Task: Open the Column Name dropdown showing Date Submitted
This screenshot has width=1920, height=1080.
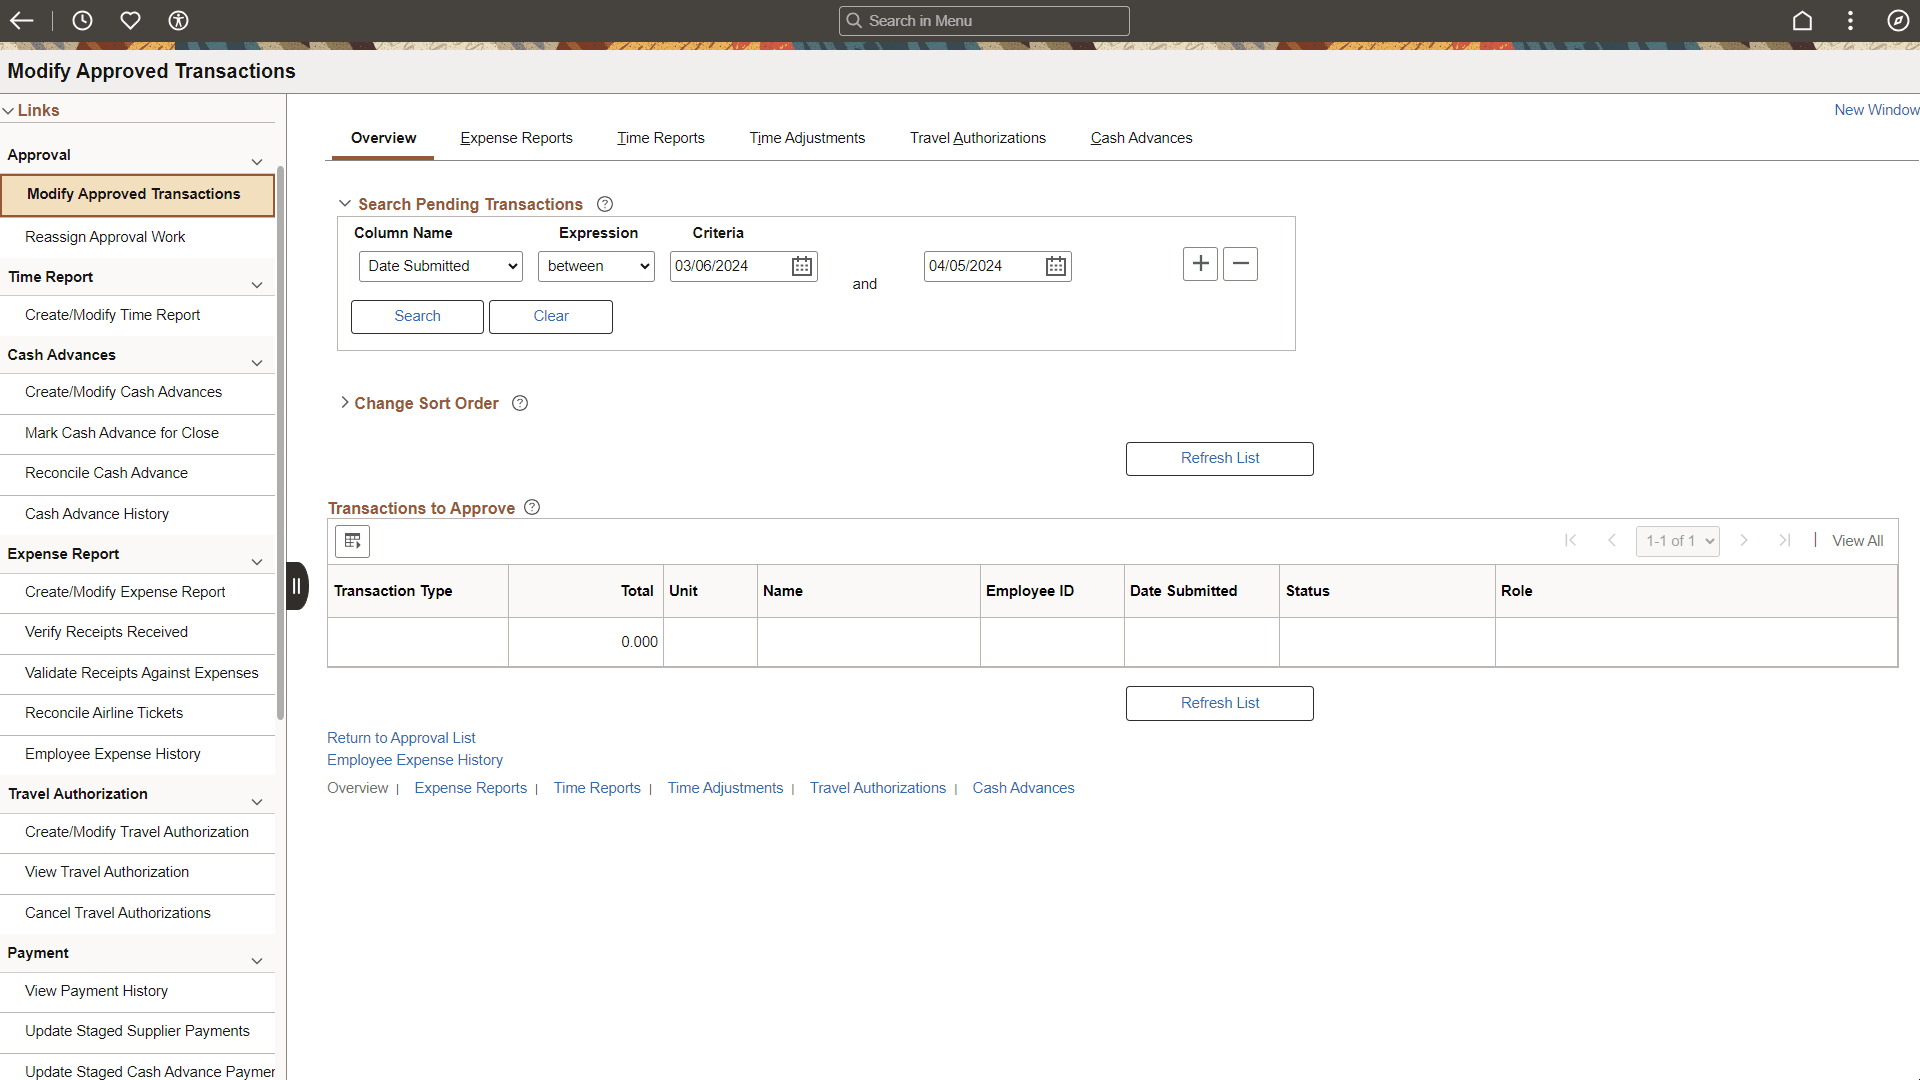Action: pyautogui.click(x=440, y=266)
